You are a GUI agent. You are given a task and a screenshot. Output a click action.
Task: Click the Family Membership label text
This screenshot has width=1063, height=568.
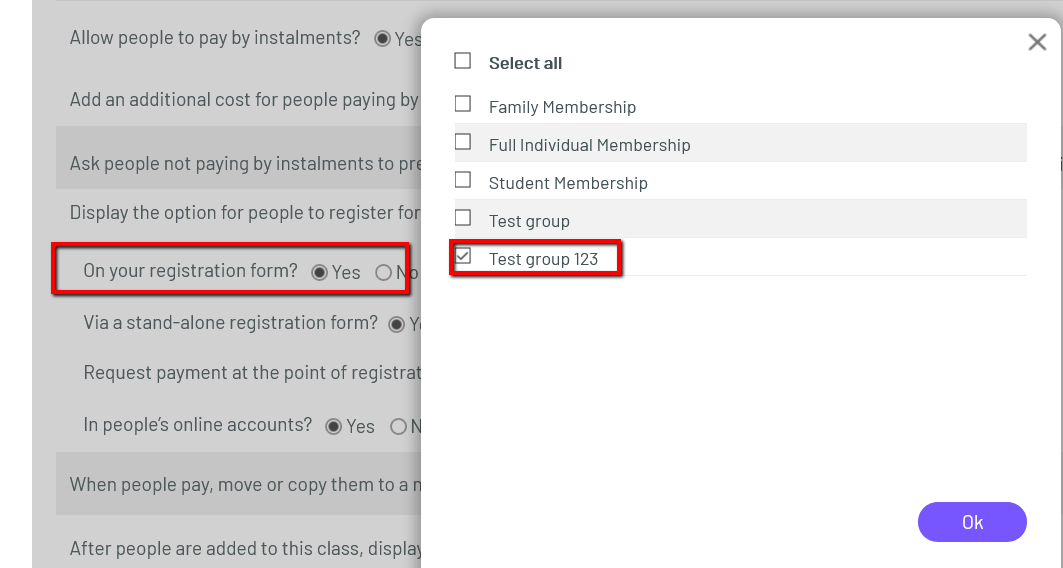pos(562,107)
